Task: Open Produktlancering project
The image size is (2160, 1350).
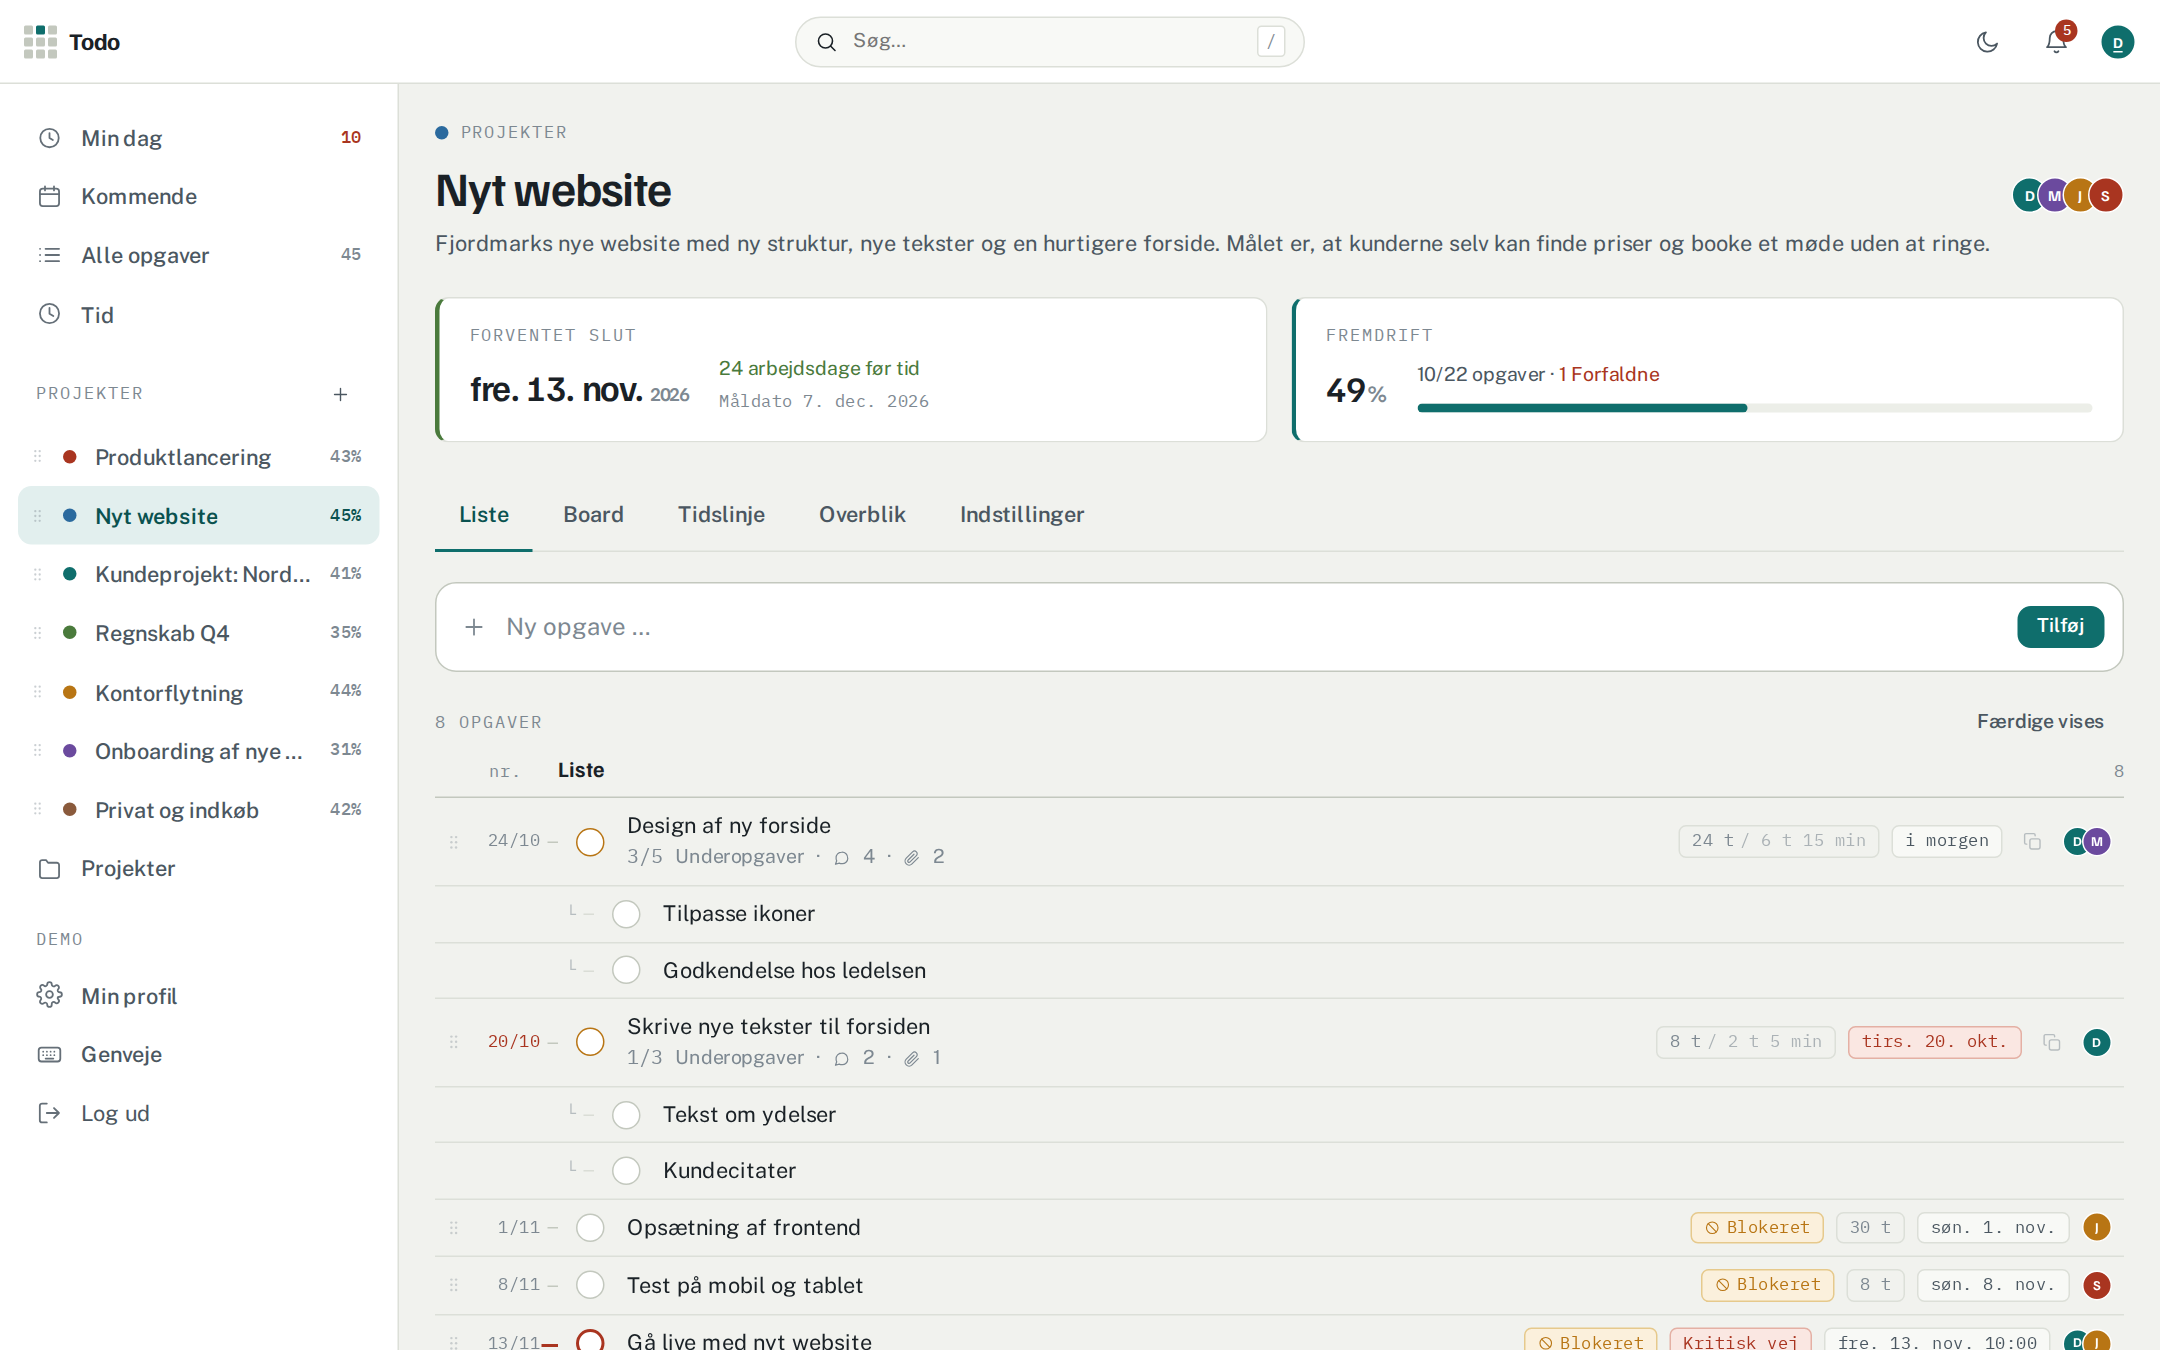Action: 198,457
